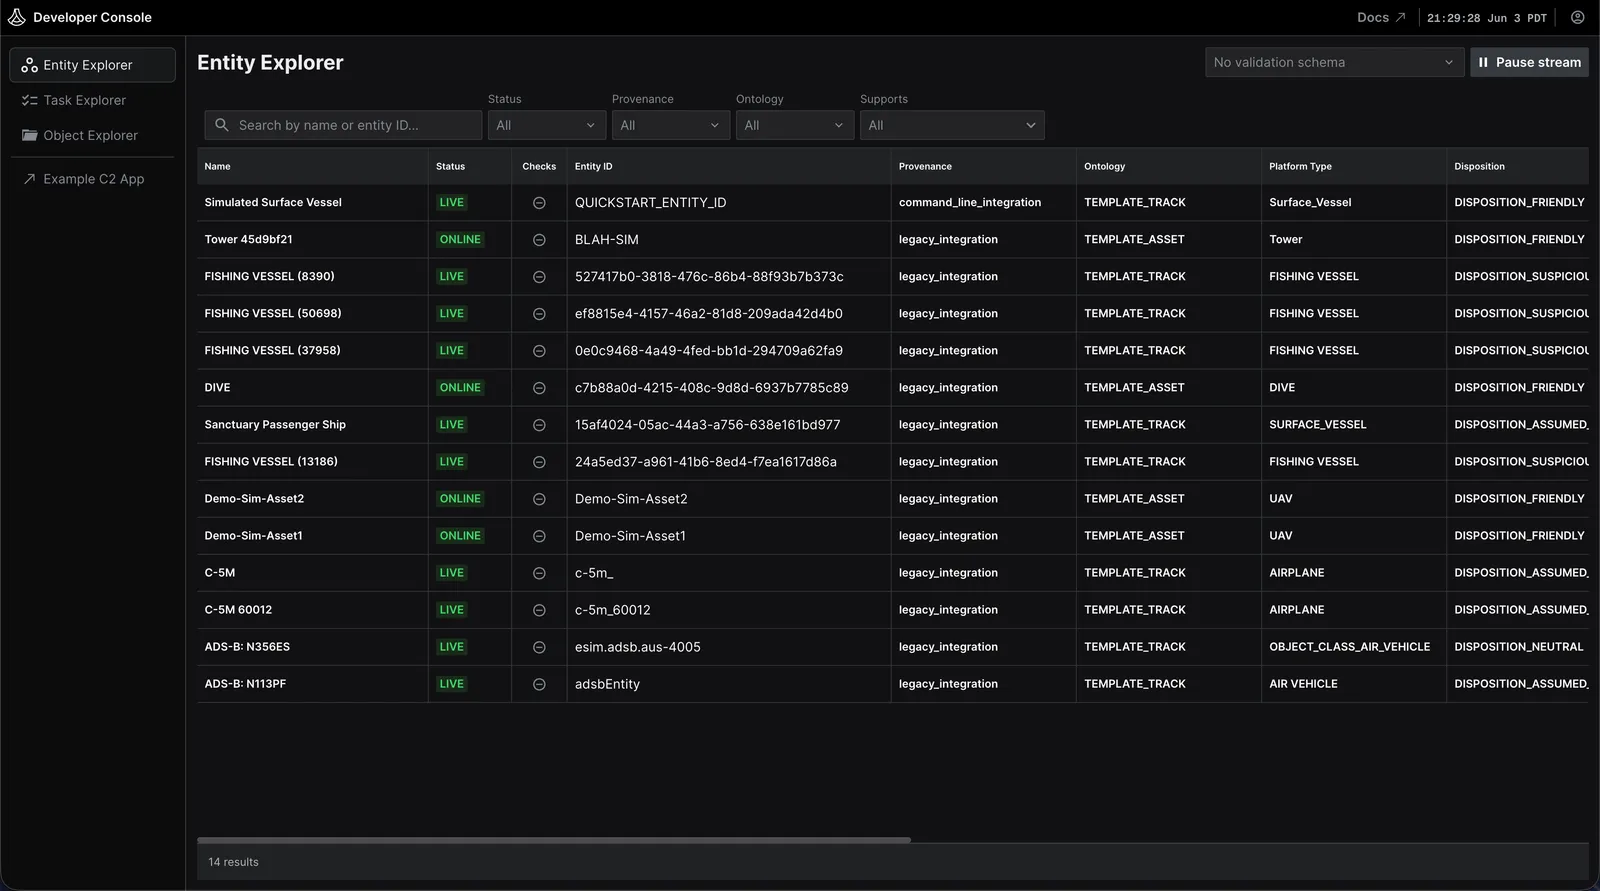
Task: Open the Ontology filter dropdown
Action: point(795,125)
